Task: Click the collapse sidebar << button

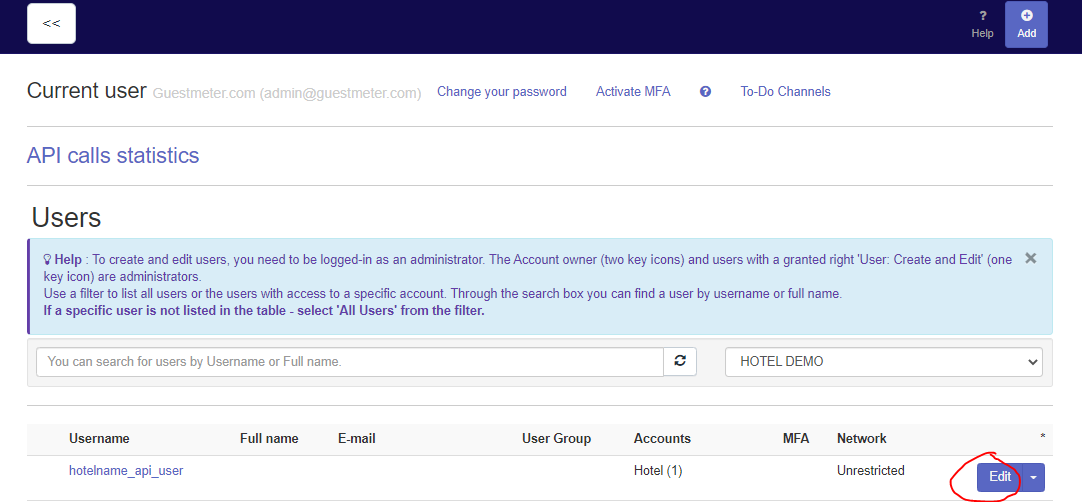Action: click(x=51, y=24)
